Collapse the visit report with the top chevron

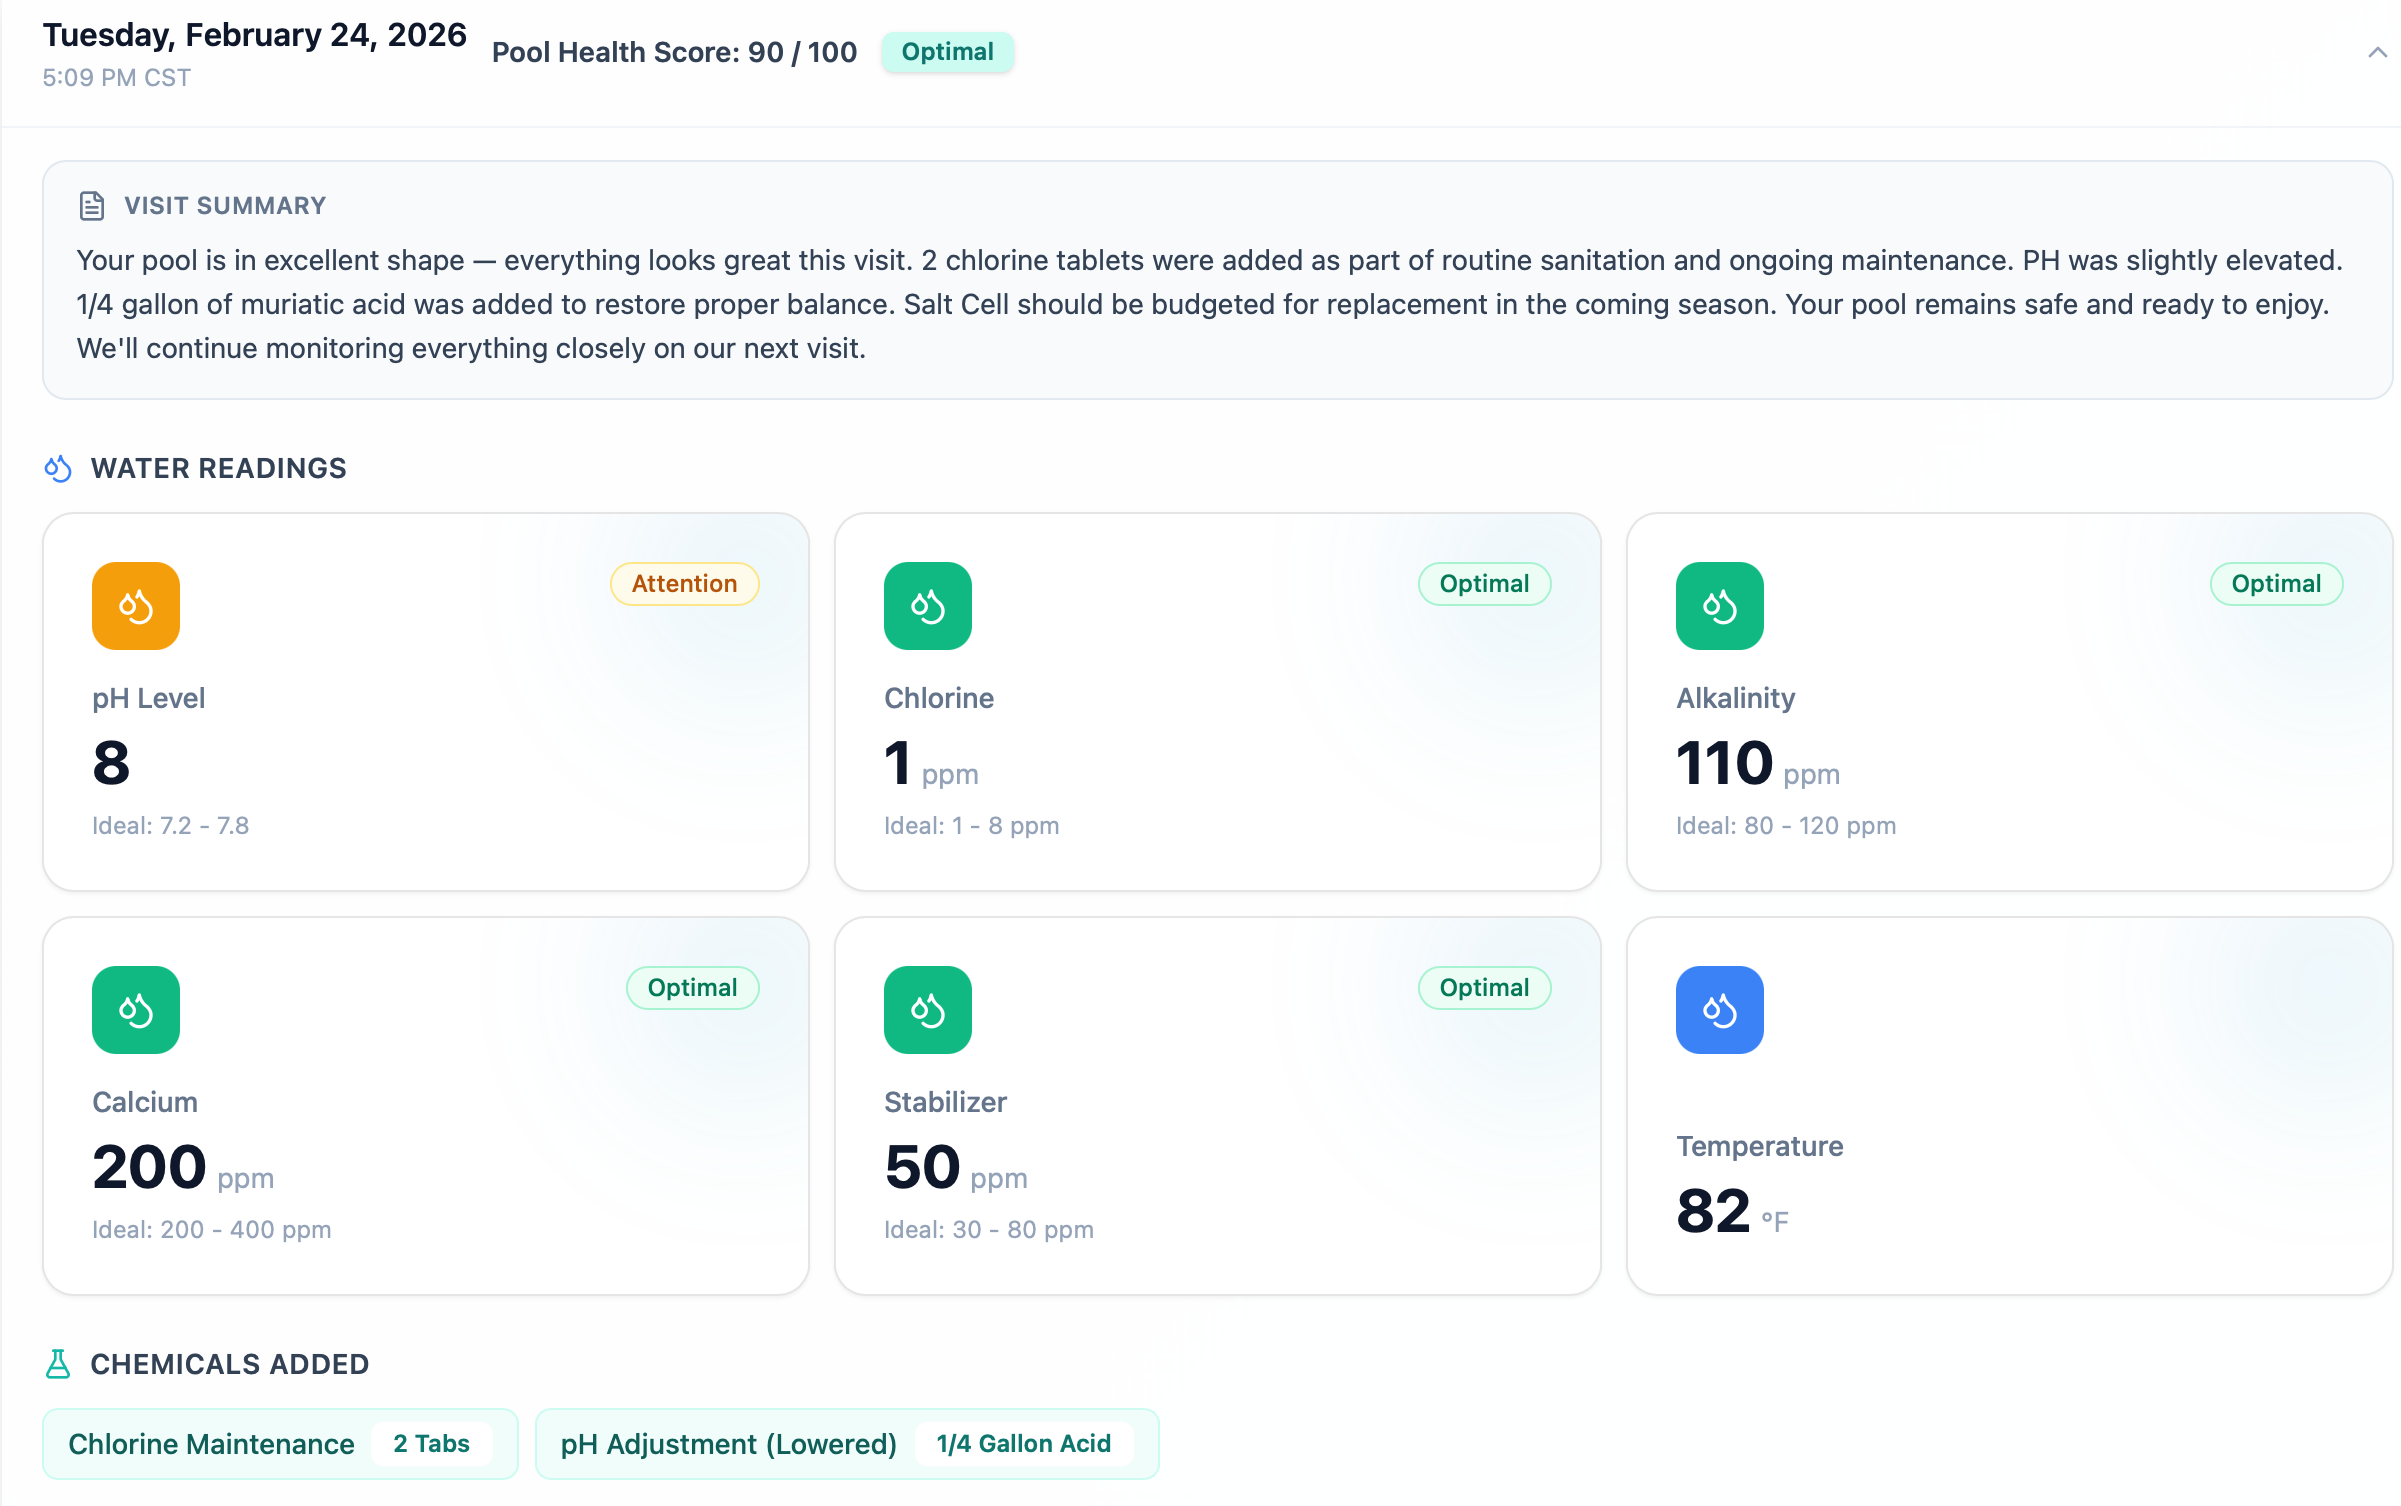click(x=2376, y=53)
